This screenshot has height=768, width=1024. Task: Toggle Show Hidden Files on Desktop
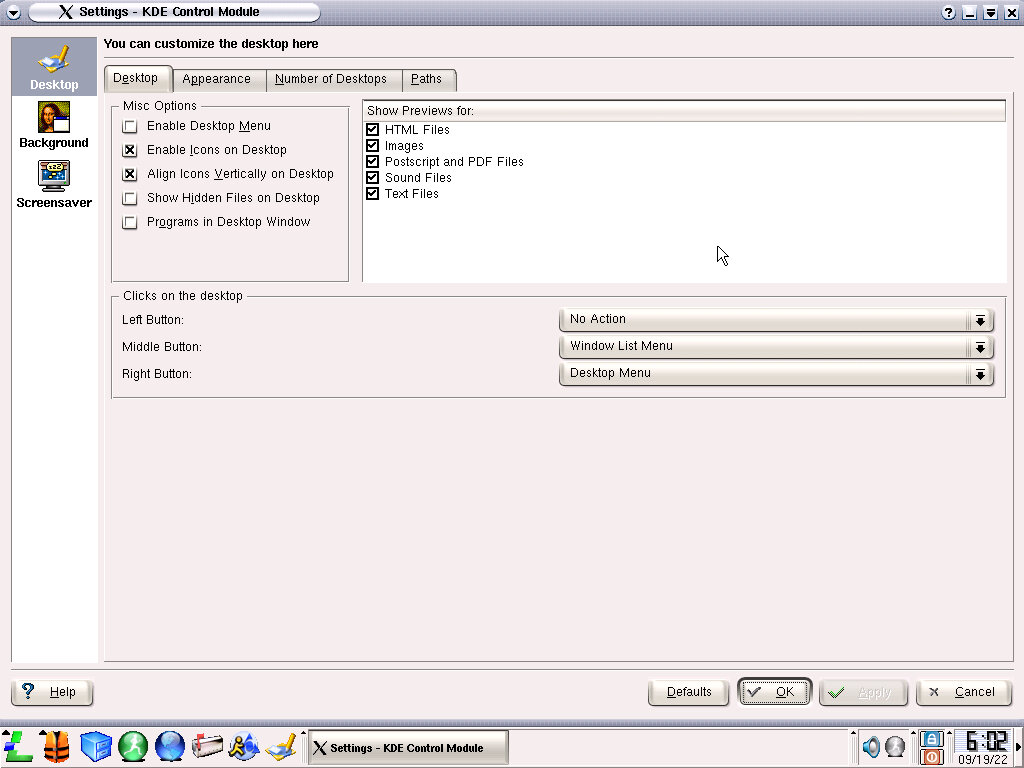tap(130, 199)
